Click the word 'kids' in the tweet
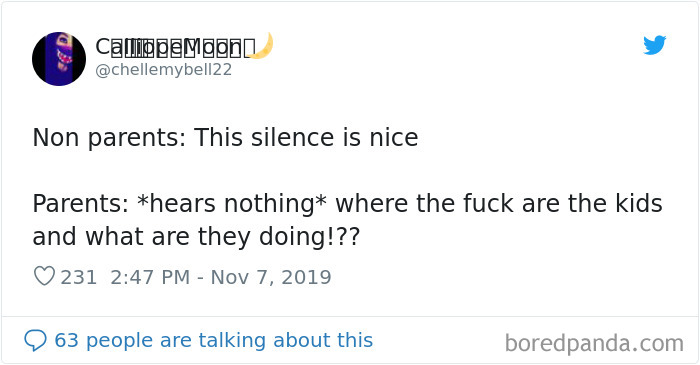 (x=639, y=203)
